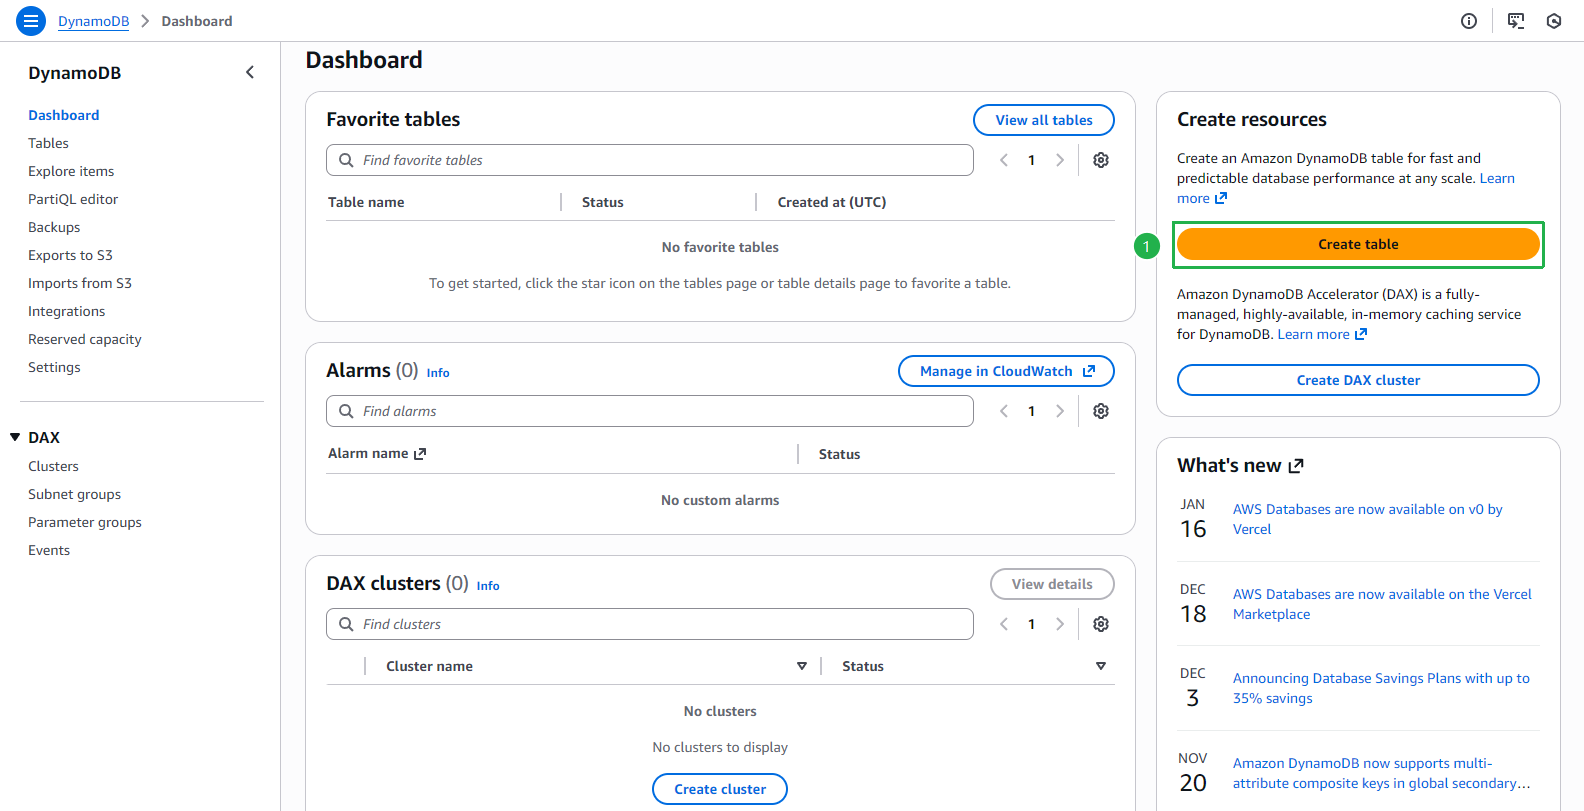
Task: Click the Created at (UTC) column header
Action: pyautogui.click(x=832, y=202)
